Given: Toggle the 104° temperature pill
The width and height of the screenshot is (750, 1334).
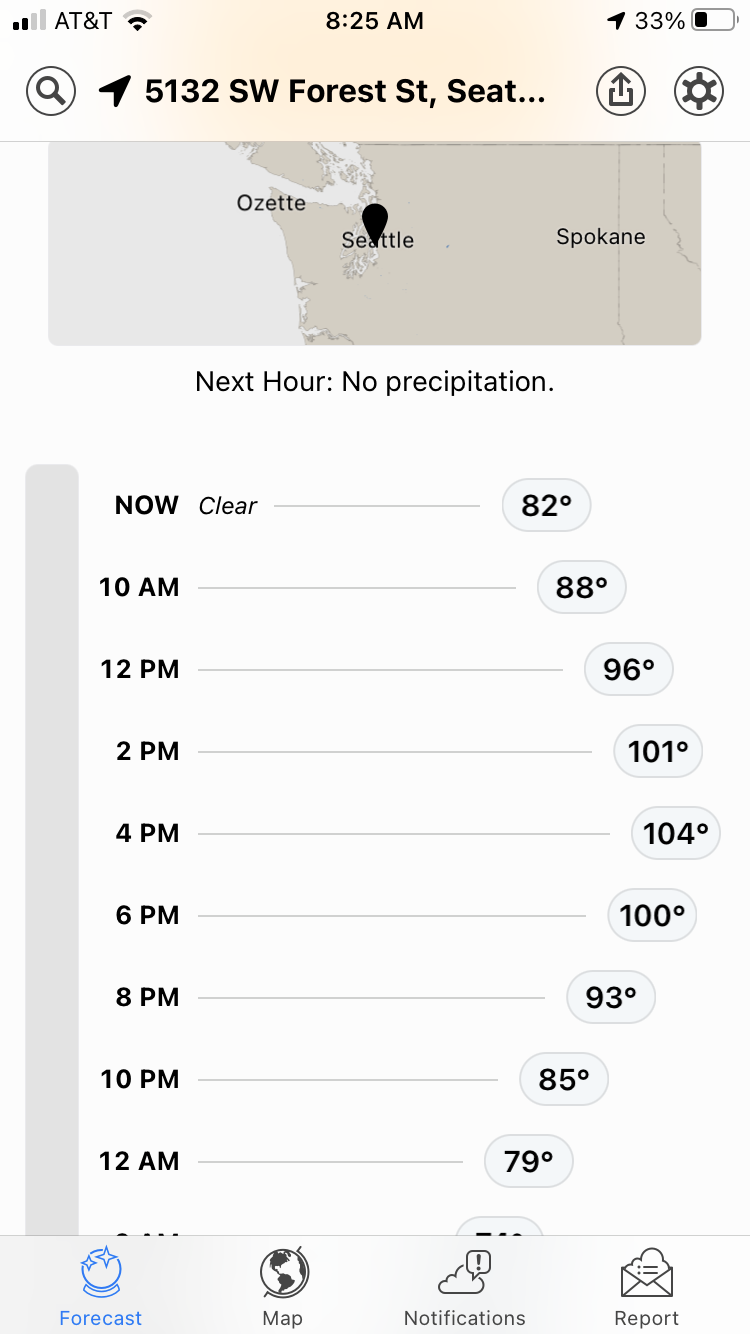Looking at the screenshot, I should pyautogui.click(x=676, y=833).
